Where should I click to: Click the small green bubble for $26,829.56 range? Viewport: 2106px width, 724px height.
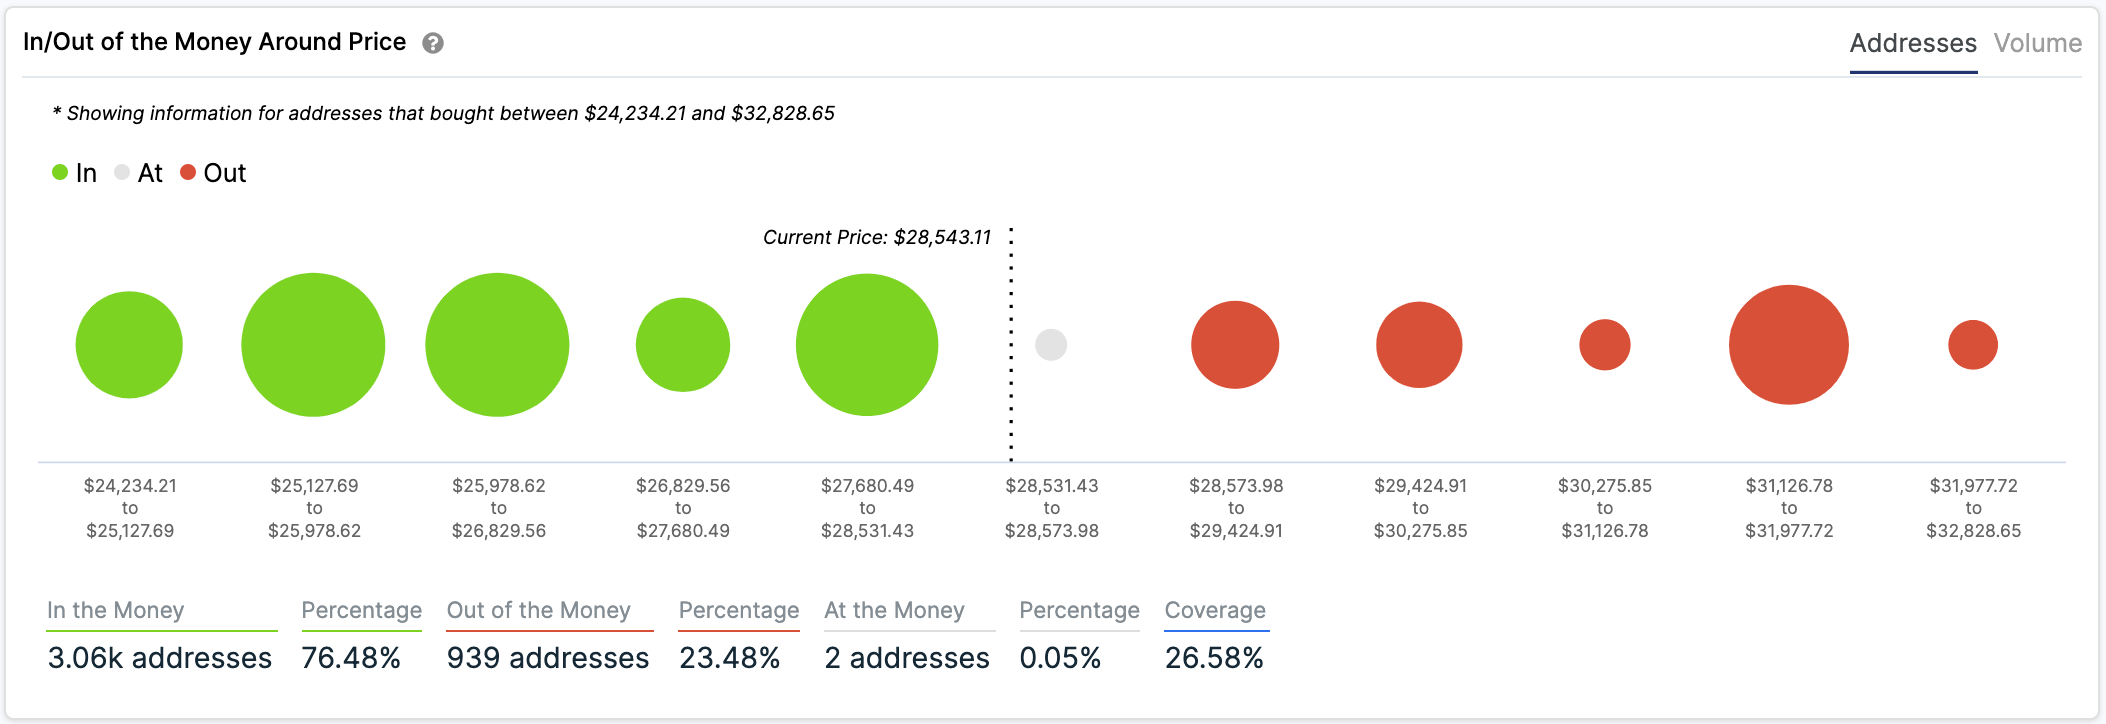pyautogui.click(x=683, y=345)
